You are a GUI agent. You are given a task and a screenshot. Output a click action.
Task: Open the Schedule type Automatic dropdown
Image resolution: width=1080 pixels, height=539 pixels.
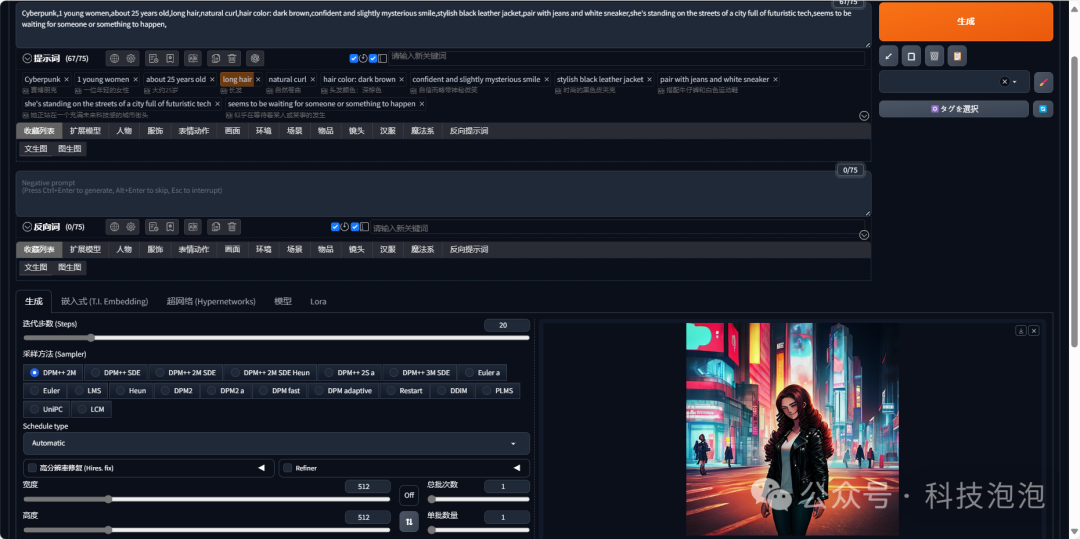(x=276, y=443)
